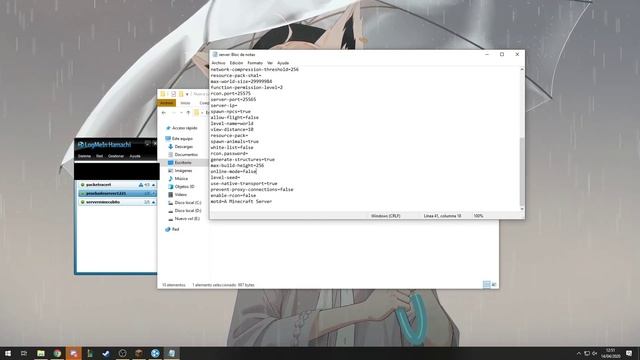Open Archivo menu in Notepad
This screenshot has width=640, height=360.
(x=218, y=63)
